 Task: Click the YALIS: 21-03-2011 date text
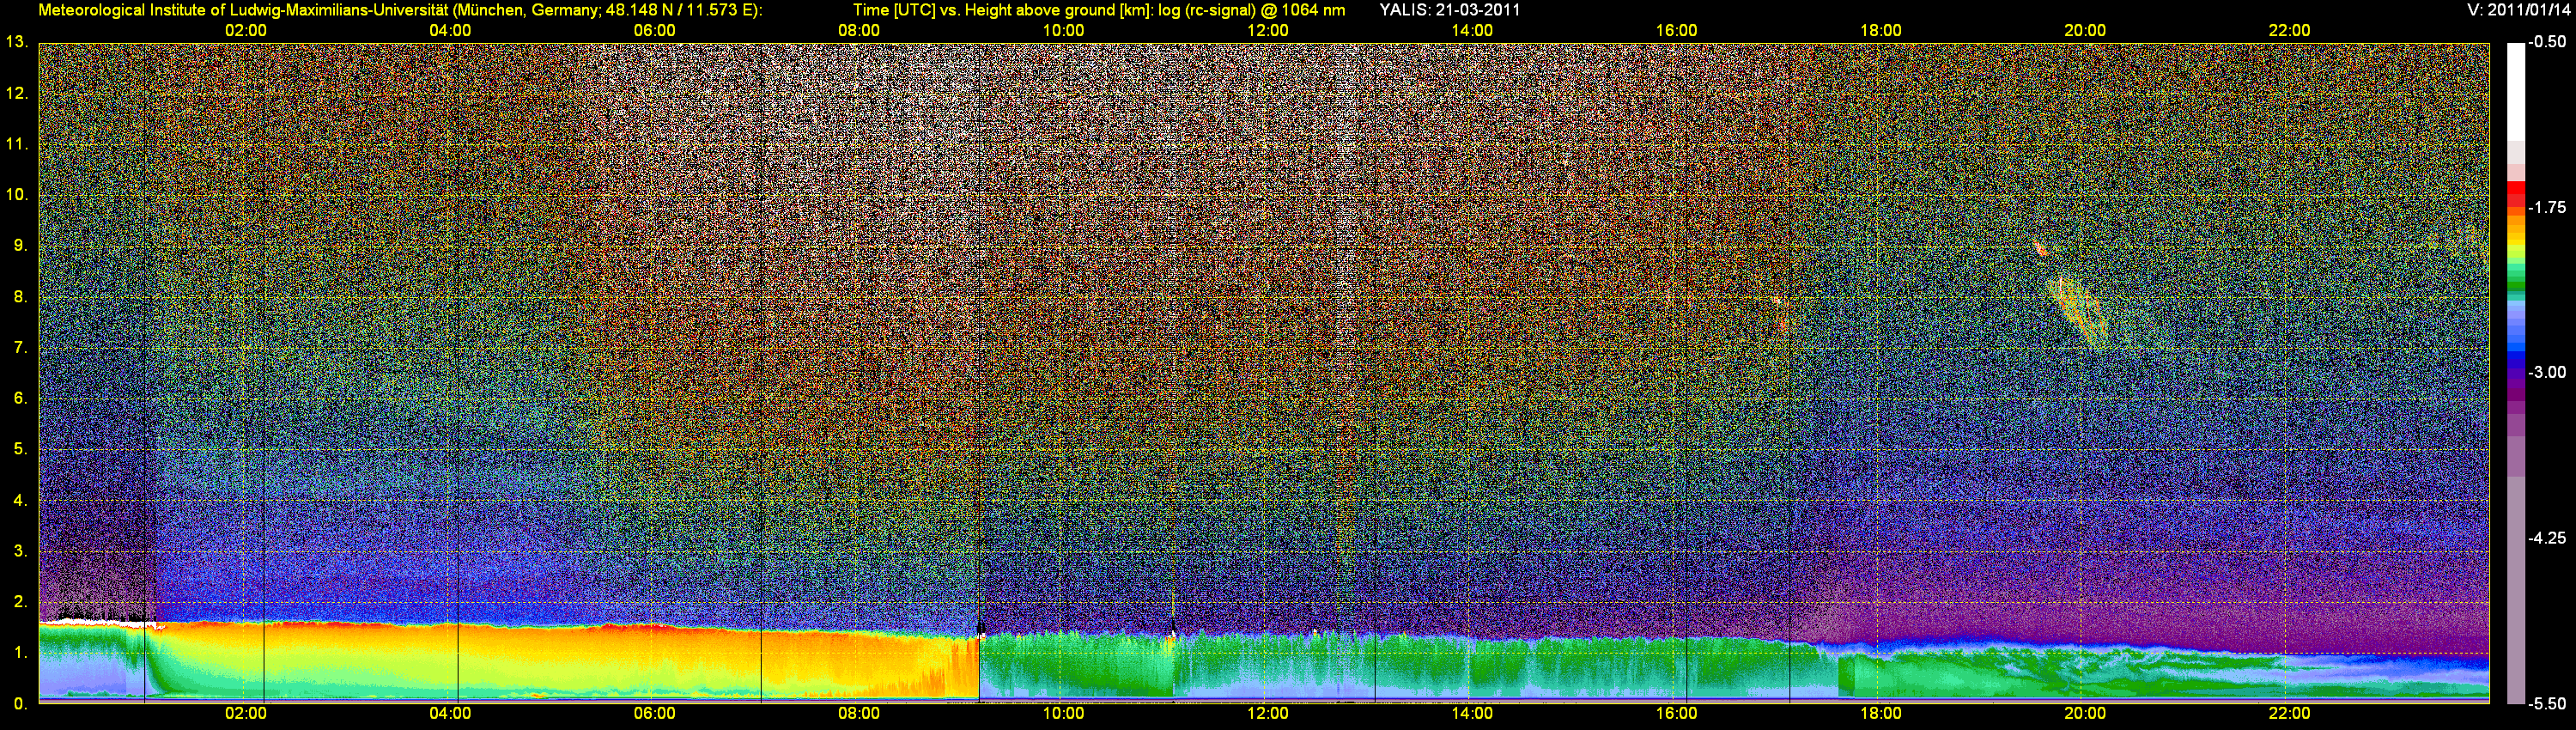click(1449, 10)
